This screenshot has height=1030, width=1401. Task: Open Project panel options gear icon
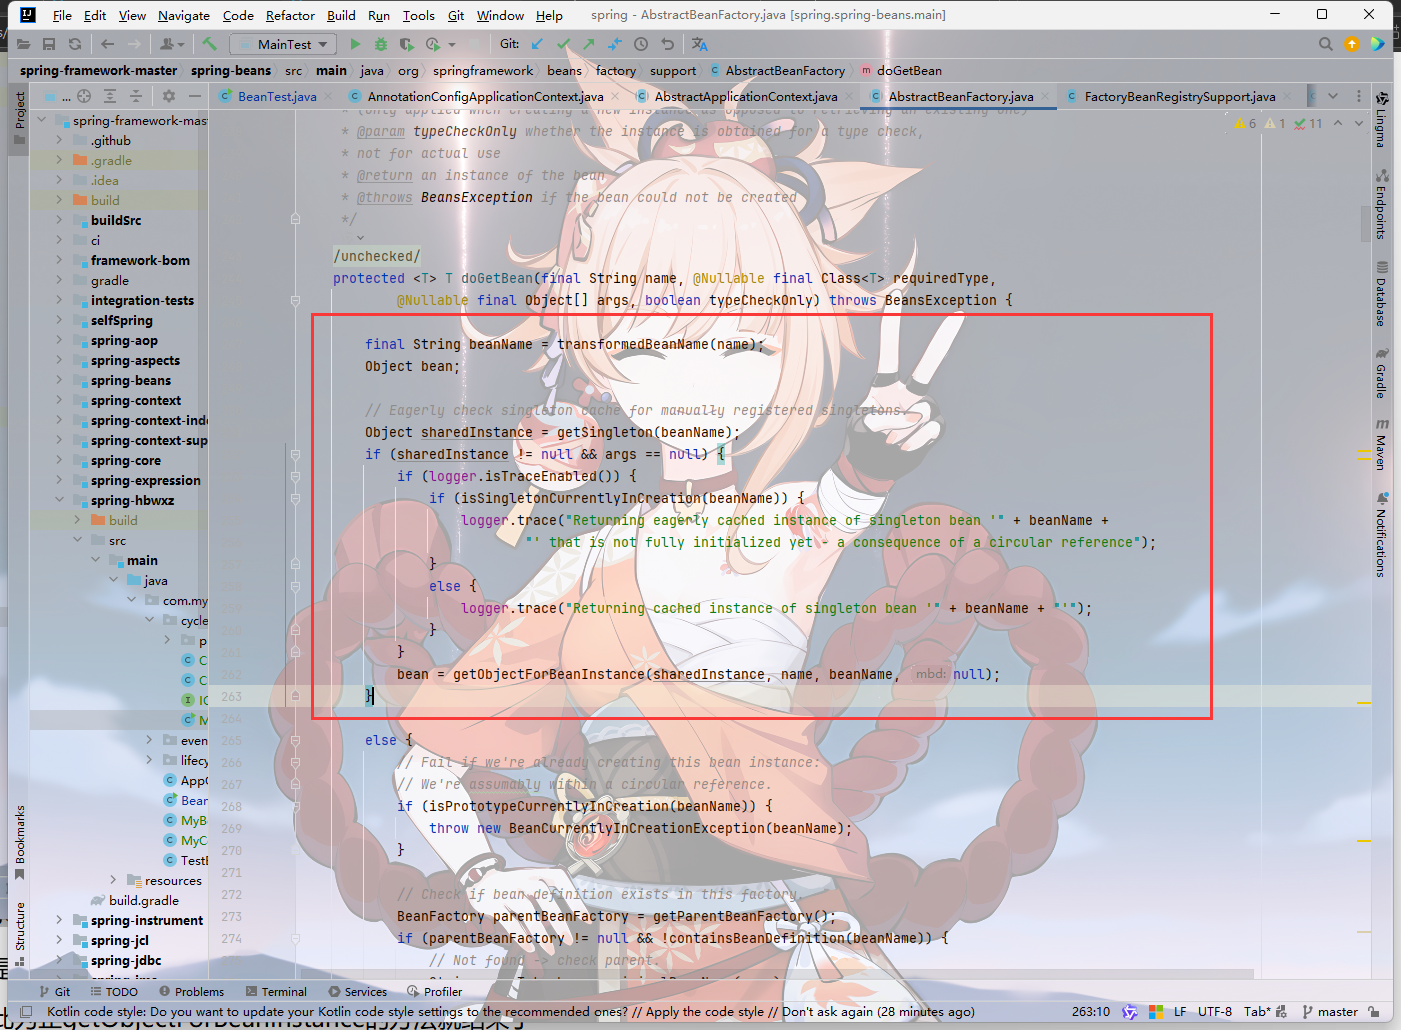(169, 96)
